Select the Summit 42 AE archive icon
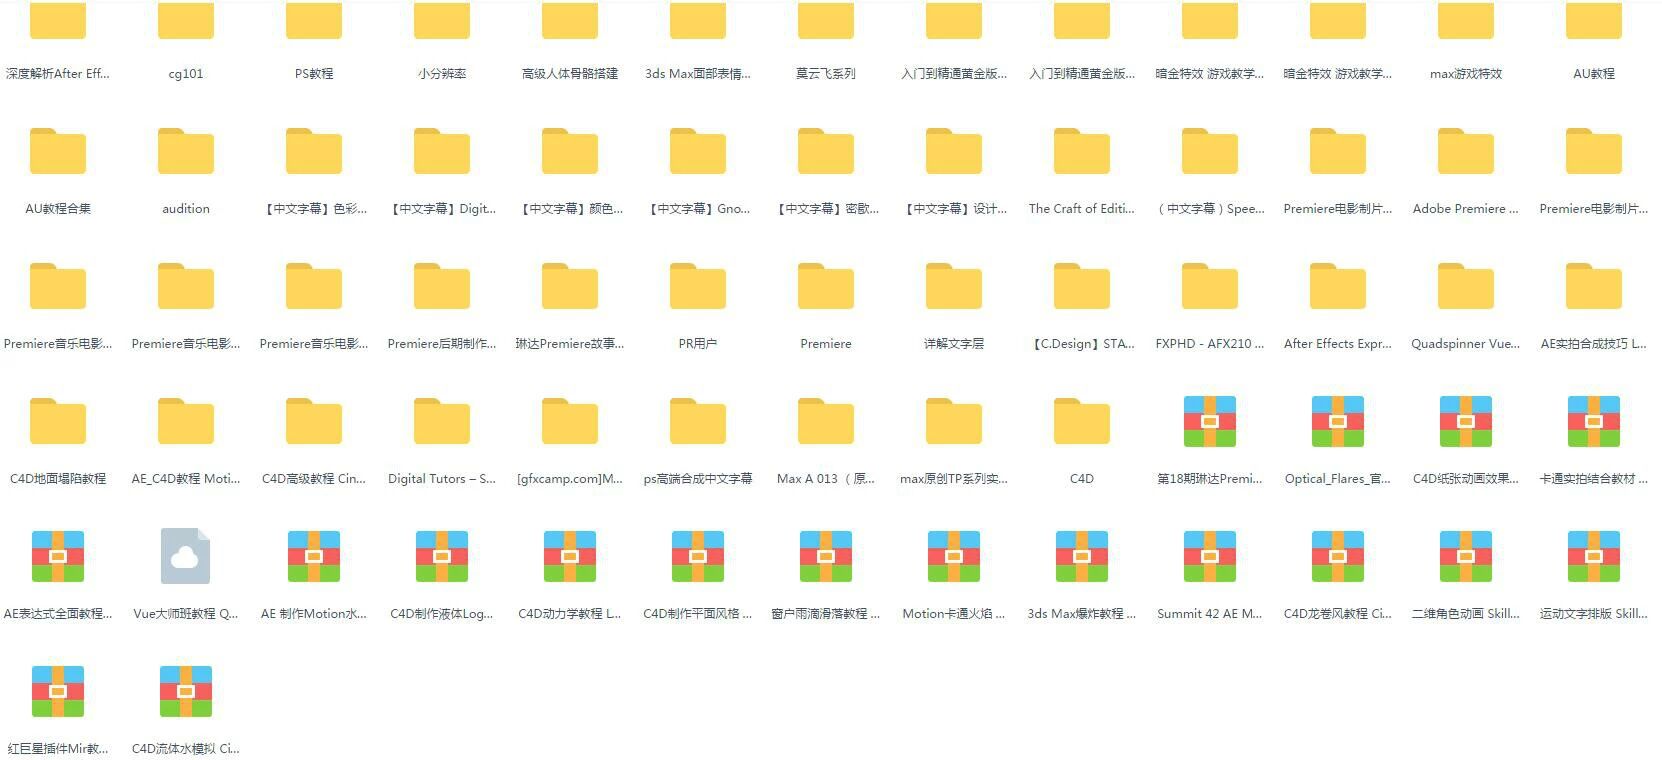This screenshot has height=760, width=1662. click(x=1210, y=556)
